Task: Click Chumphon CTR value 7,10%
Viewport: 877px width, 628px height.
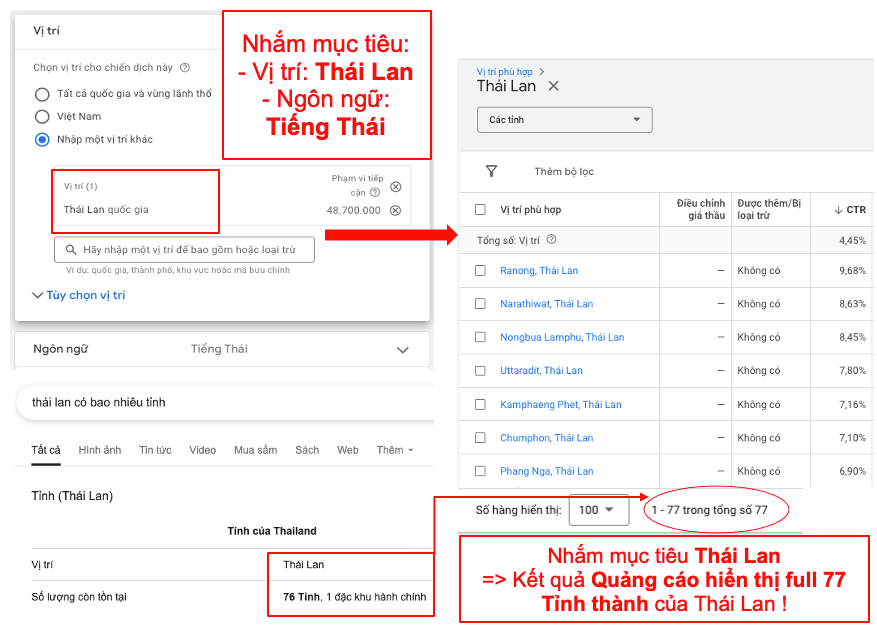Action: (x=852, y=438)
